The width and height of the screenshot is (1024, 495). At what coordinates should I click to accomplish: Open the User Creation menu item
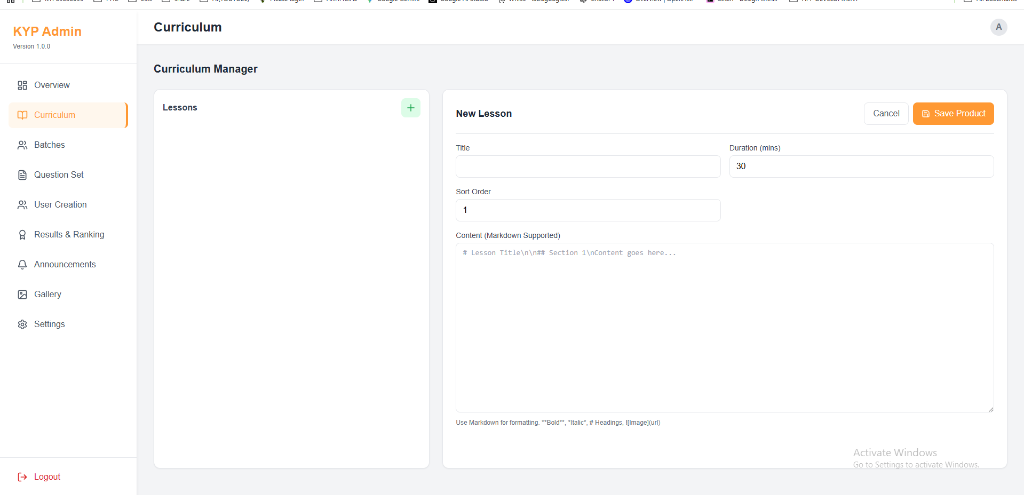(x=60, y=205)
